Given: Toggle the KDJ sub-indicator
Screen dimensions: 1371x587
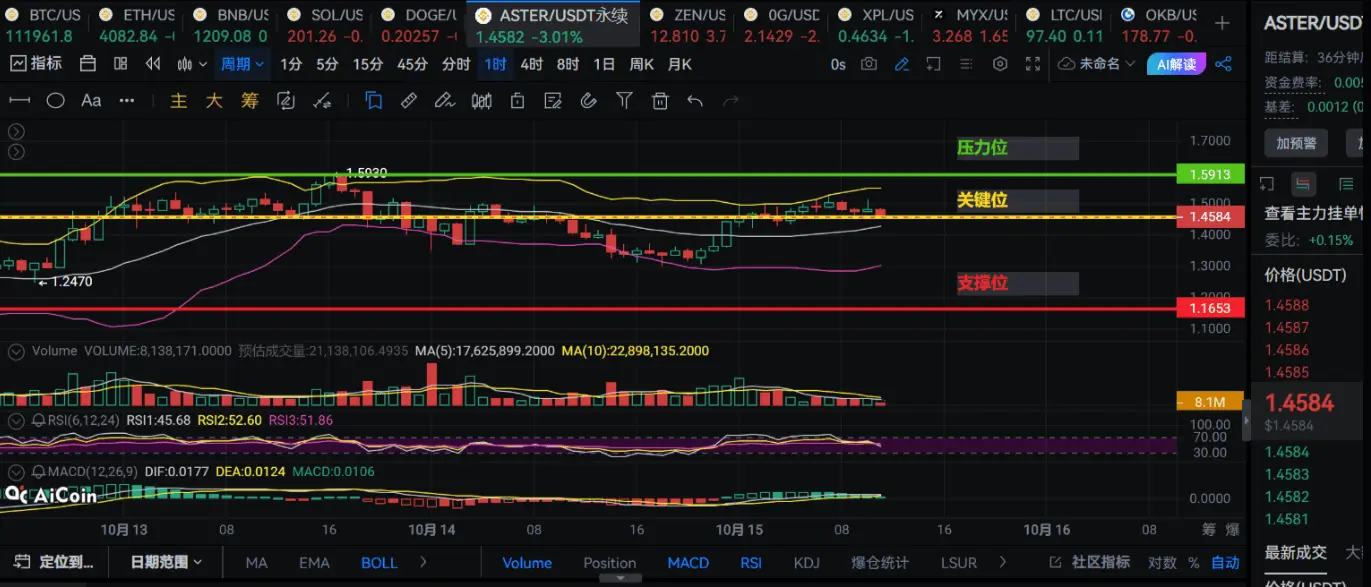Looking at the screenshot, I should [x=806, y=562].
